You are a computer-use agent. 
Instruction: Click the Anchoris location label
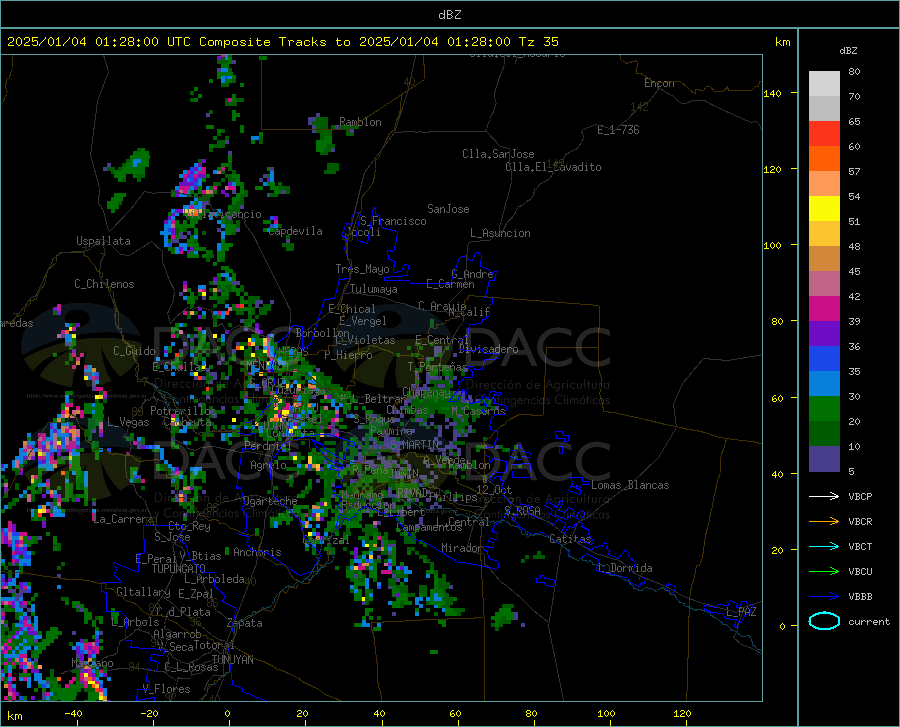tap(257, 552)
